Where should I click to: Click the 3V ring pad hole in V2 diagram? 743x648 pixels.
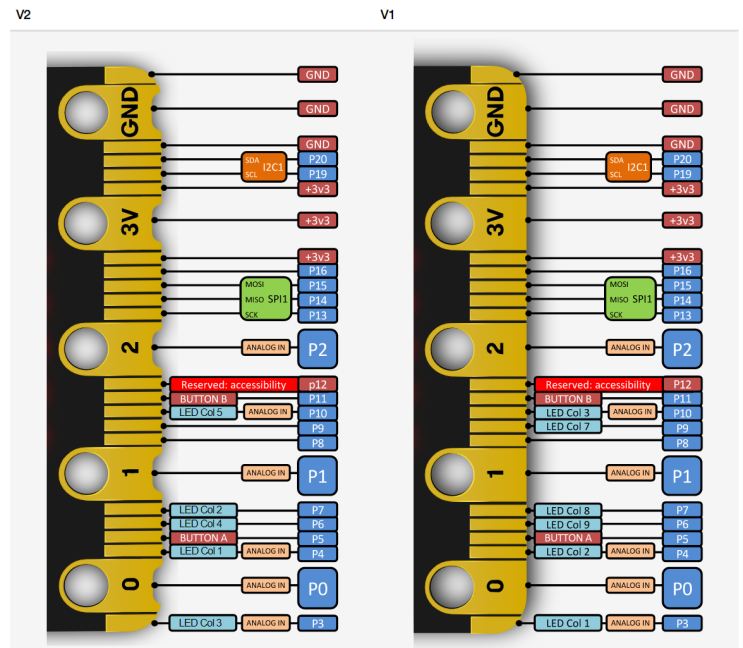tap(86, 223)
